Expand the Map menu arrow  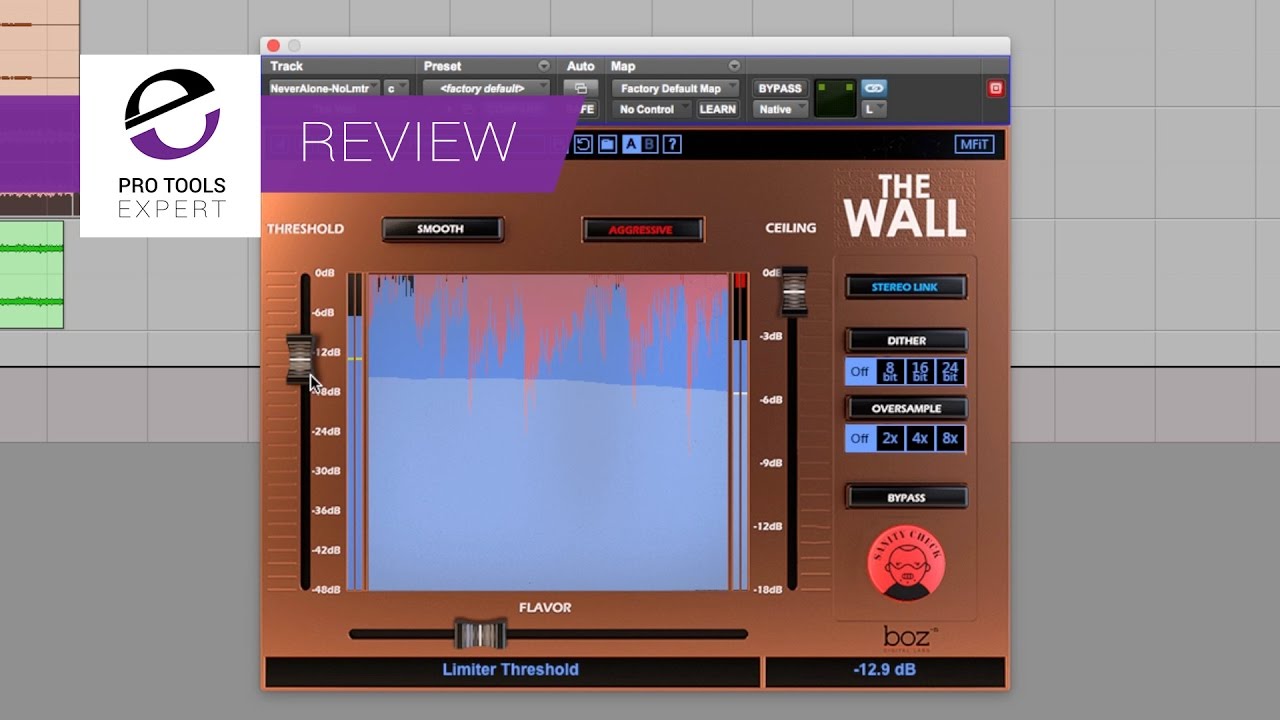[x=734, y=66]
